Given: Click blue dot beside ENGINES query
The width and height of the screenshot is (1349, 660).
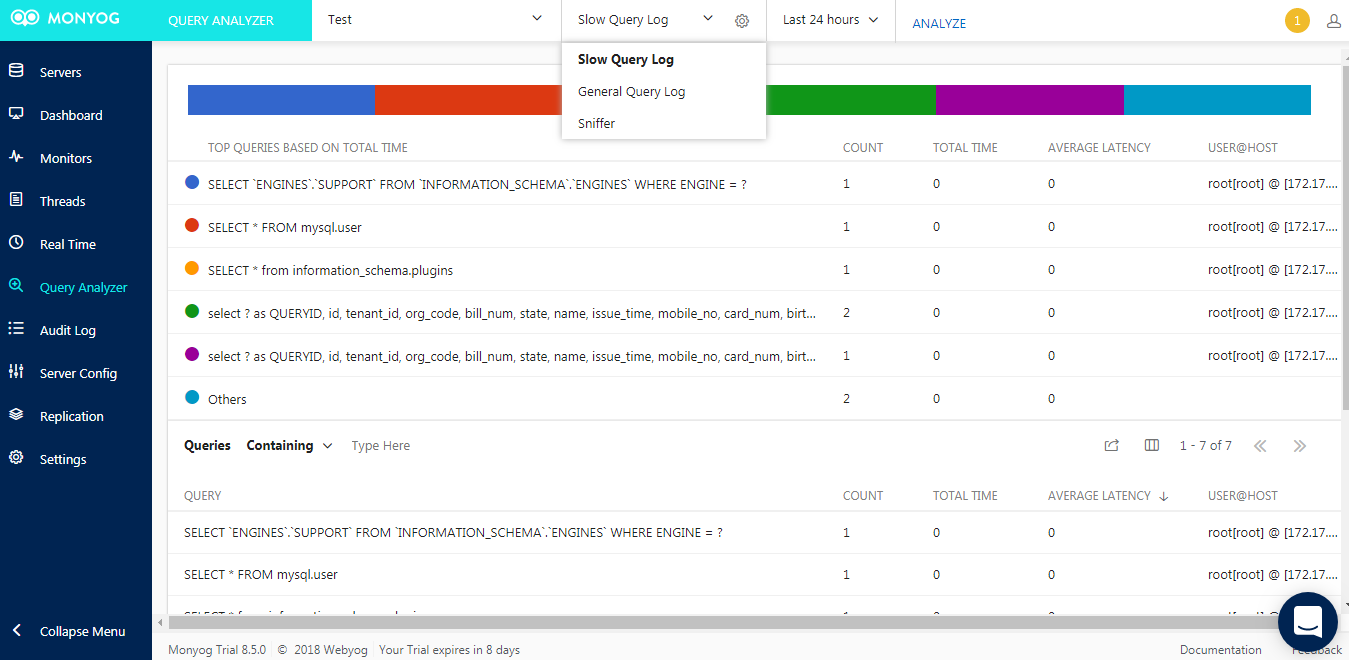Looking at the screenshot, I should point(193,183).
